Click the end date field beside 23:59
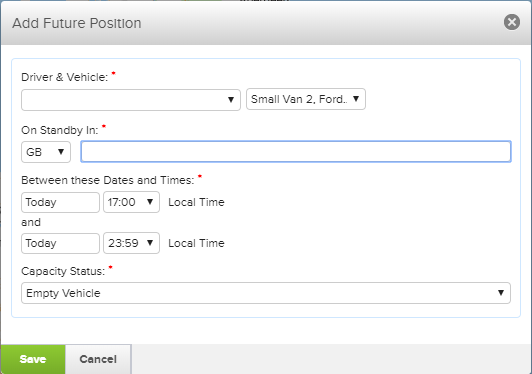Image resolution: width=532 pixels, height=374 pixels. coord(60,243)
